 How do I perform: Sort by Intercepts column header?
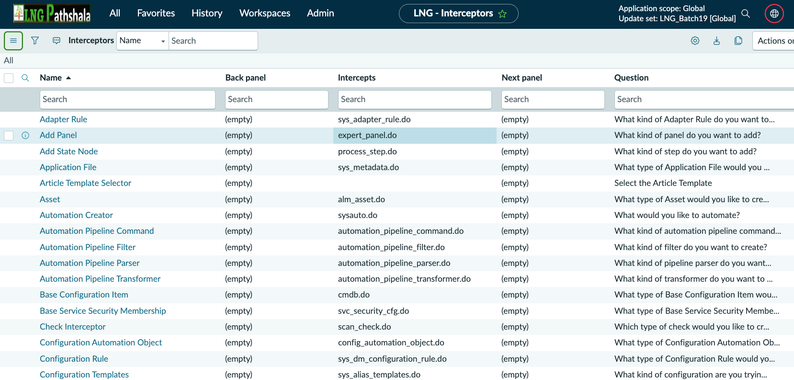[356, 78]
